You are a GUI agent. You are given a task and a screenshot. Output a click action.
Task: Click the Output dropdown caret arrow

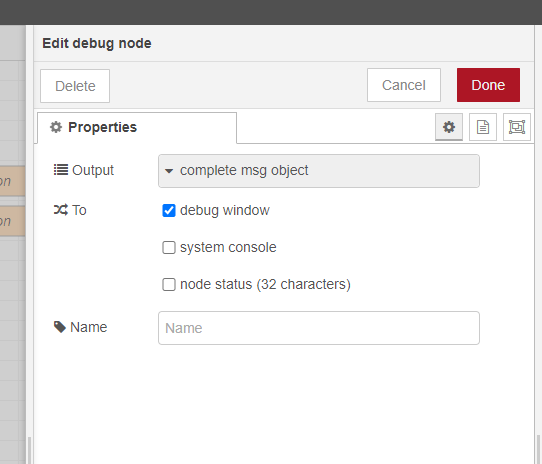click(169, 171)
